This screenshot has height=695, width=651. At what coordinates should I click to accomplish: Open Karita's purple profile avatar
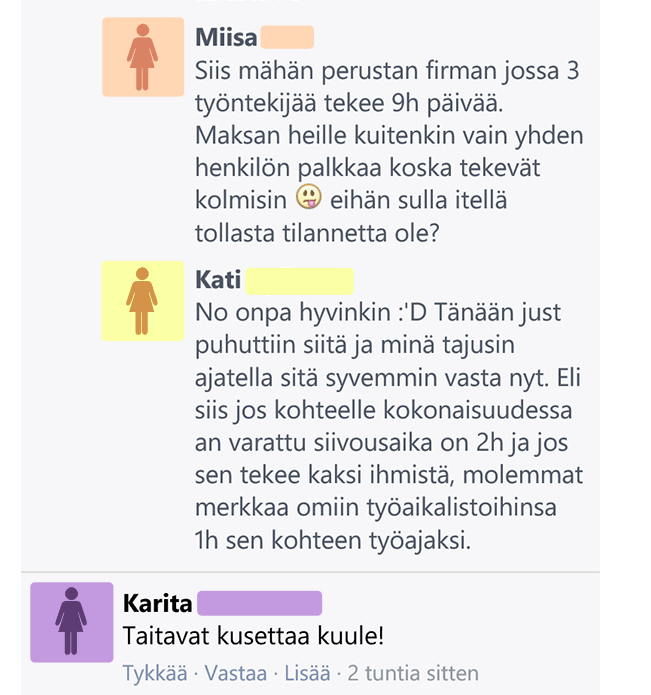point(72,622)
